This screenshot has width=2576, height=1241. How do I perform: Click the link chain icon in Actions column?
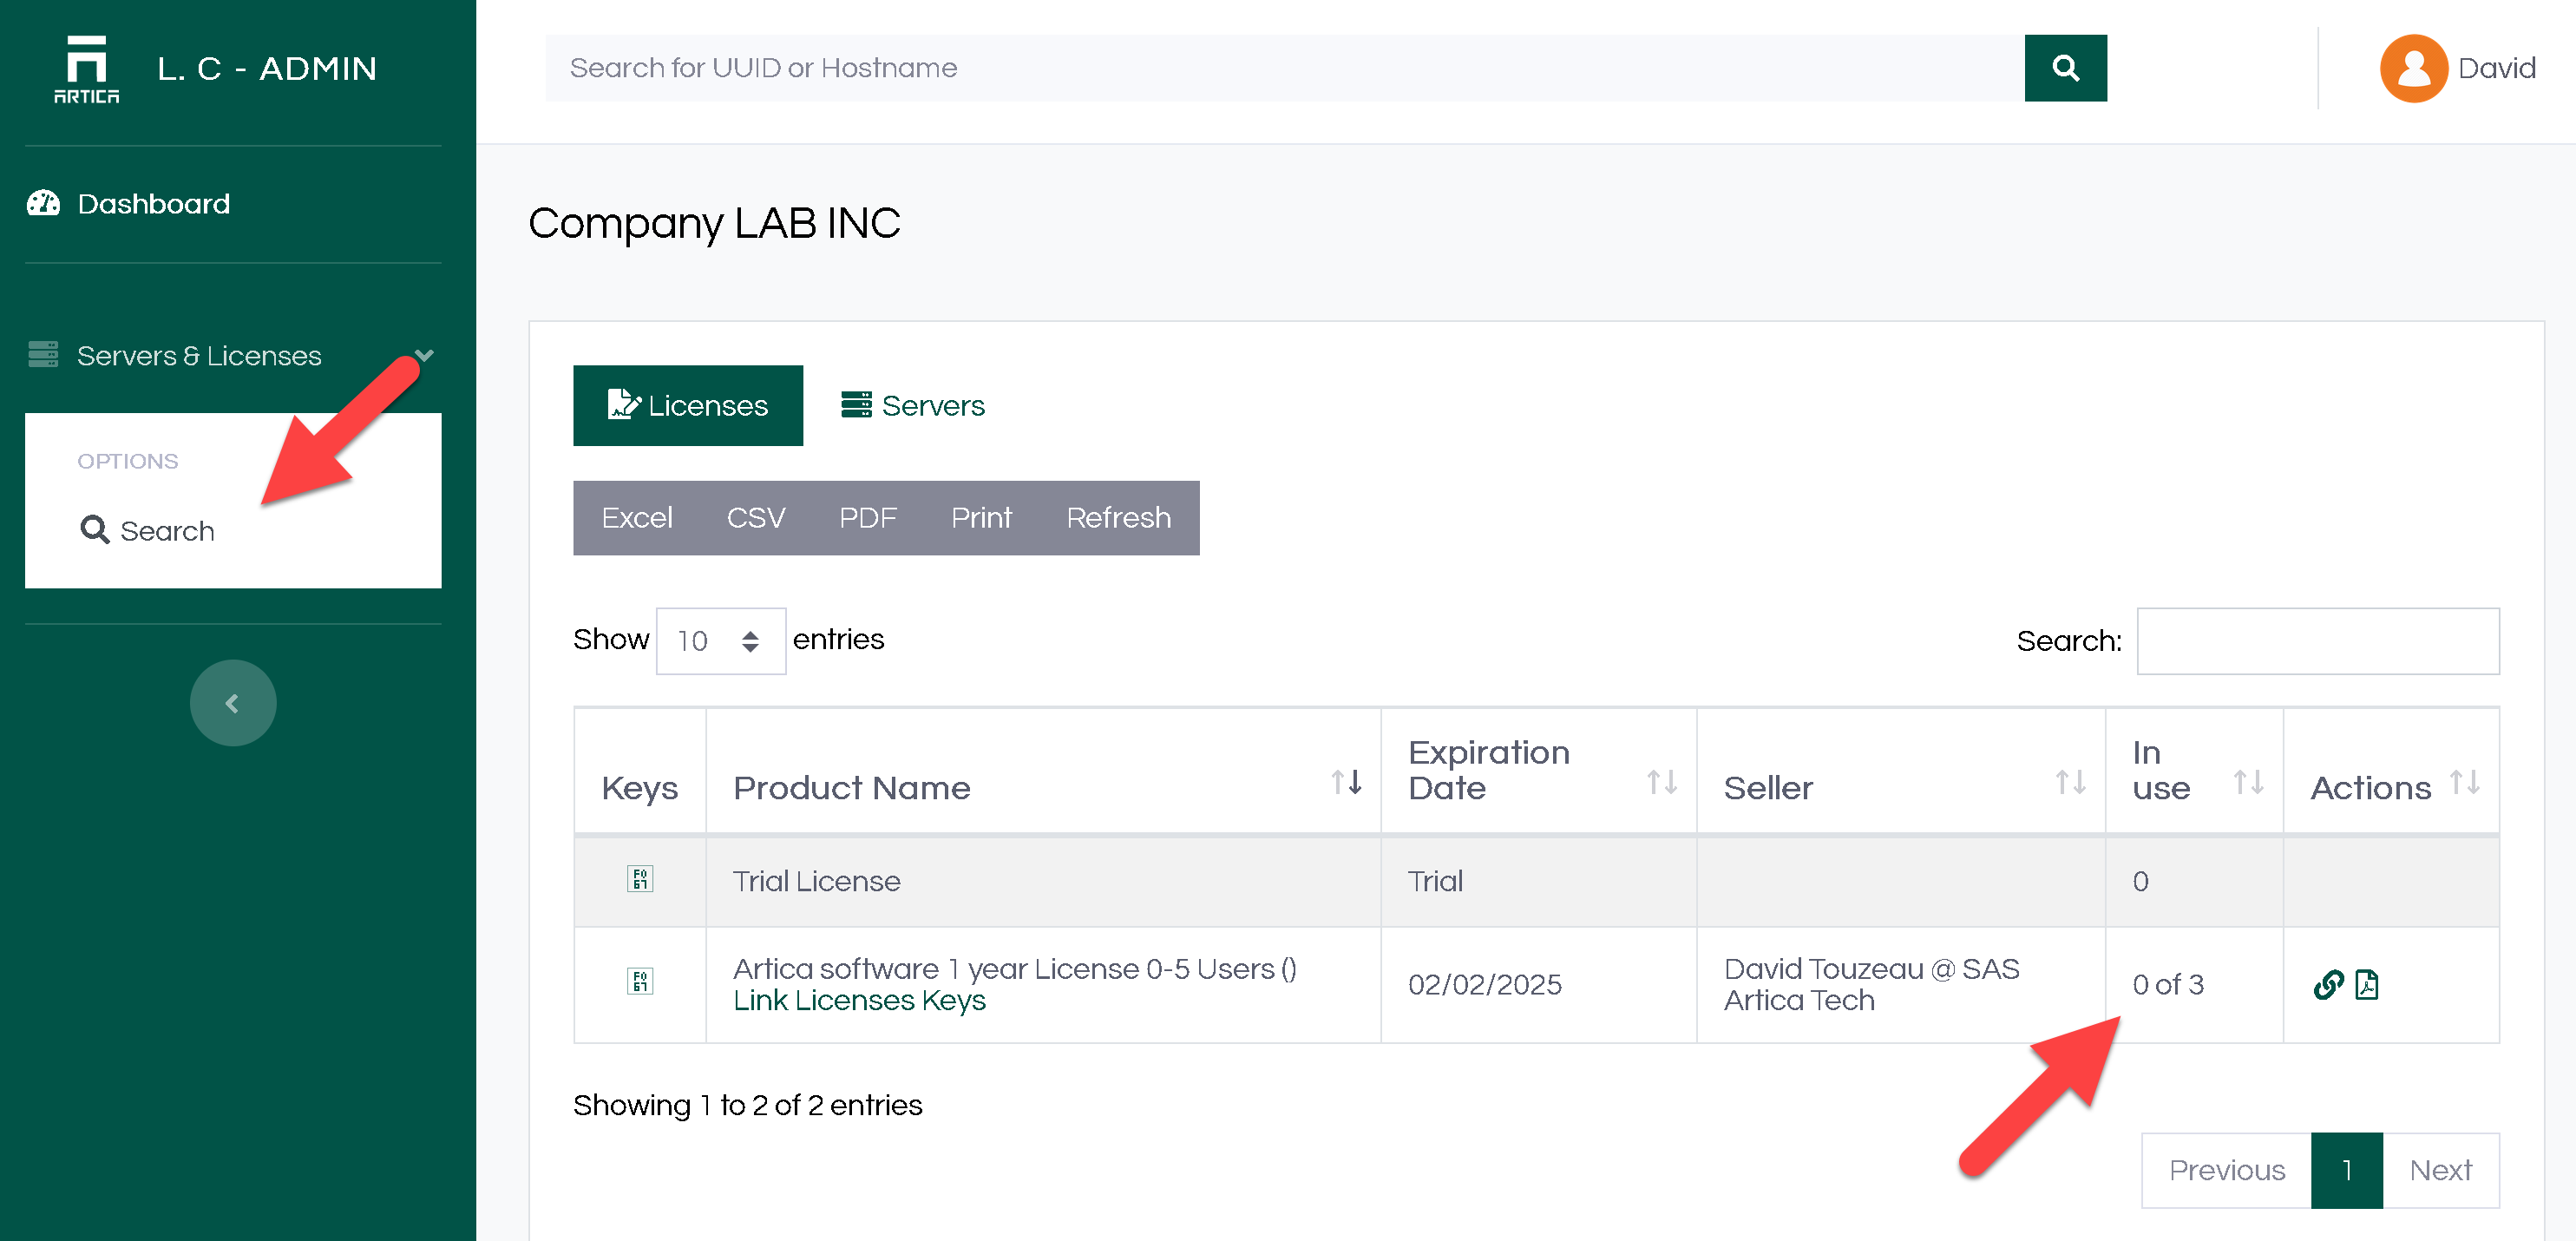(2328, 985)
